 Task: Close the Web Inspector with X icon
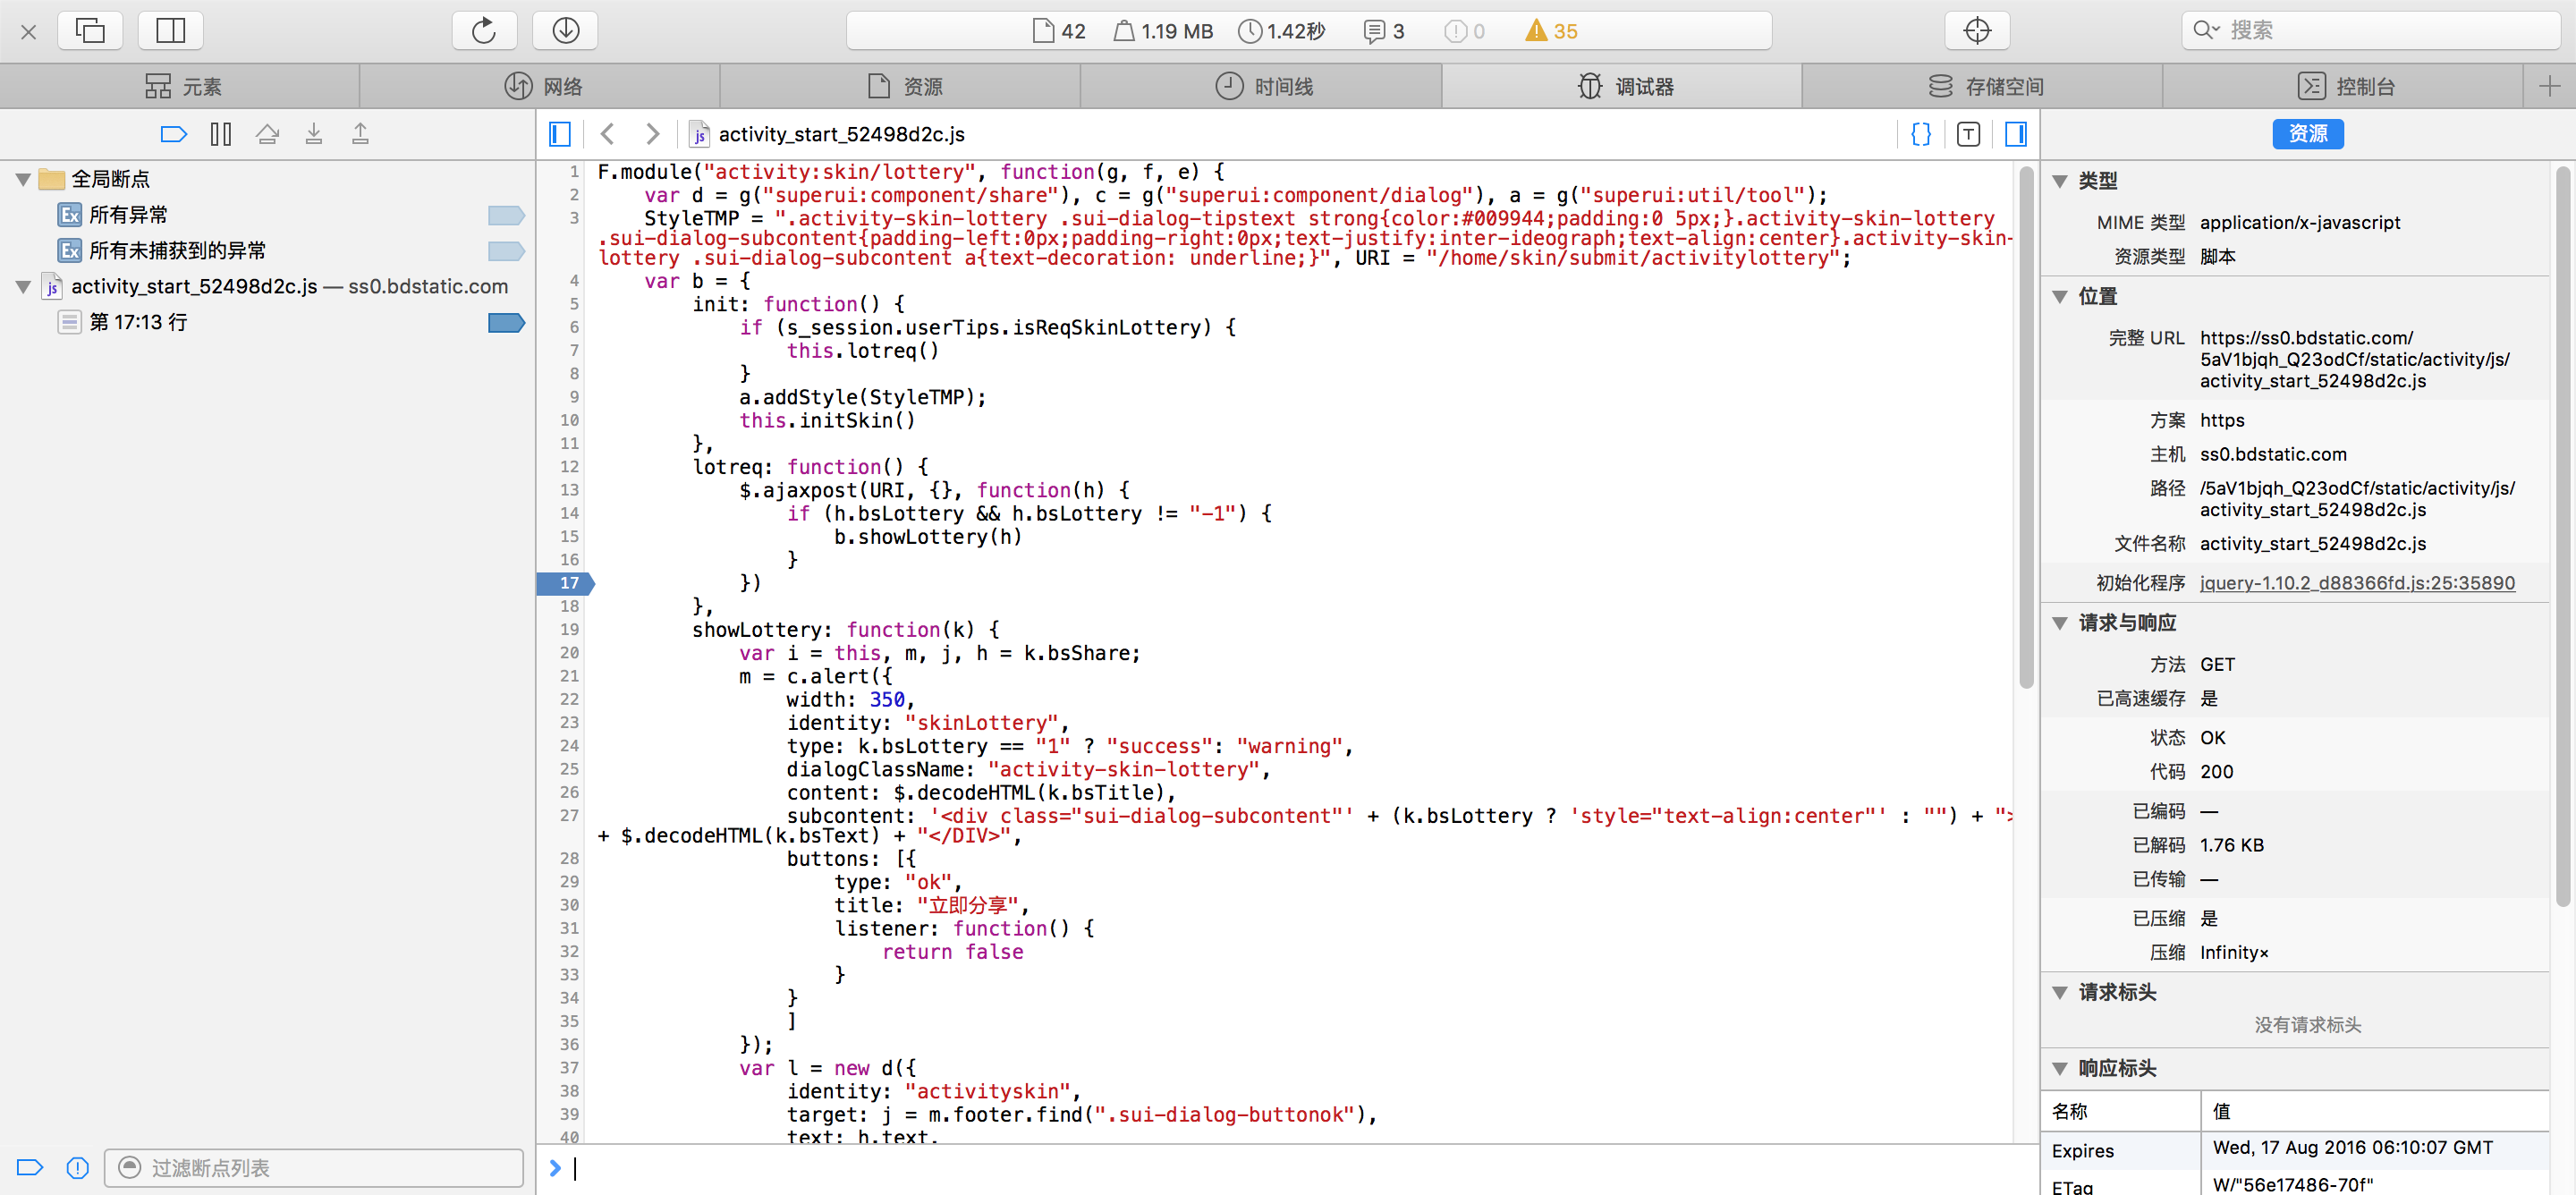28,31
